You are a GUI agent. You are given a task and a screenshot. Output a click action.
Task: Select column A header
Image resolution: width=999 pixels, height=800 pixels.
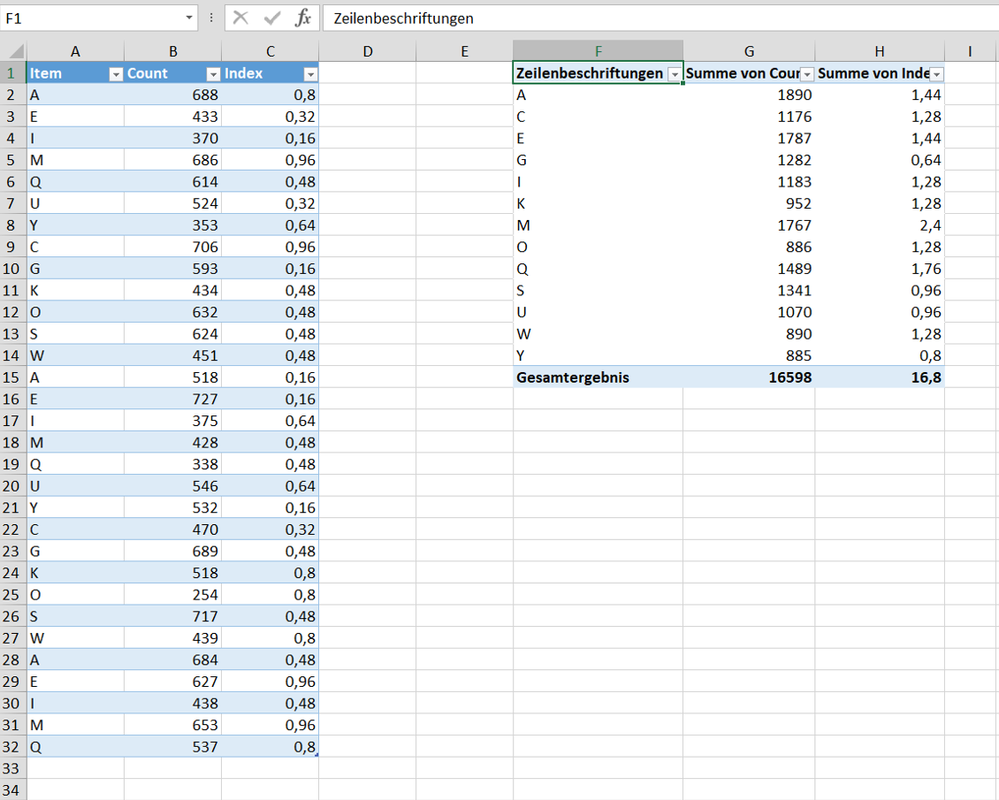75,51
